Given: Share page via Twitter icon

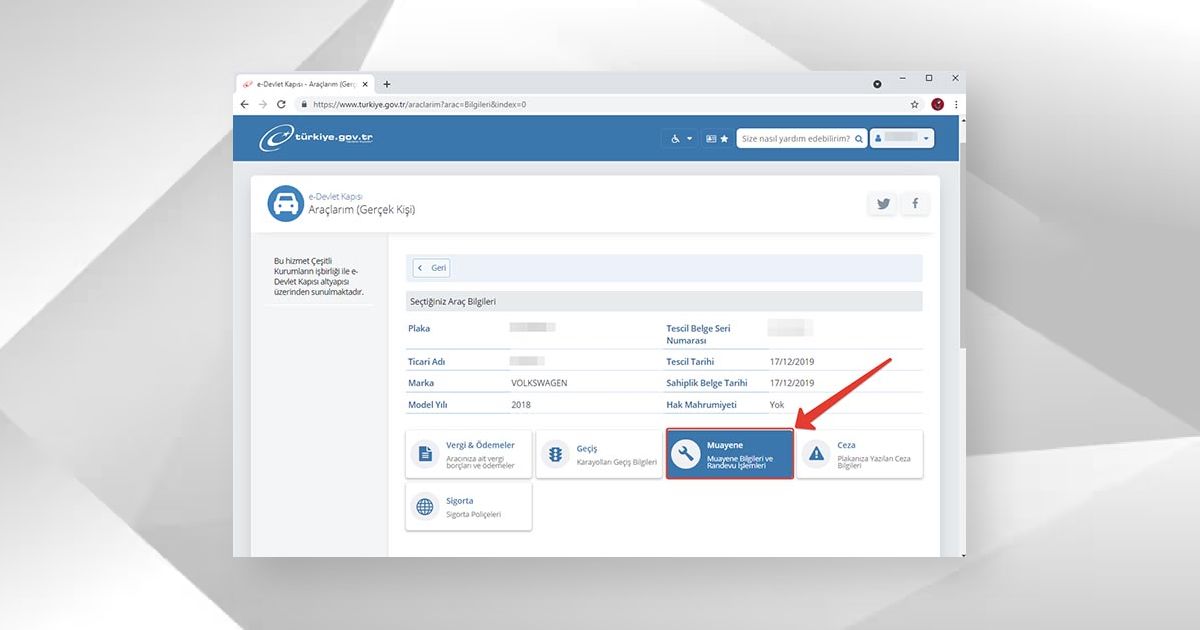Looking at the screenshot, I should coord(883,204).
